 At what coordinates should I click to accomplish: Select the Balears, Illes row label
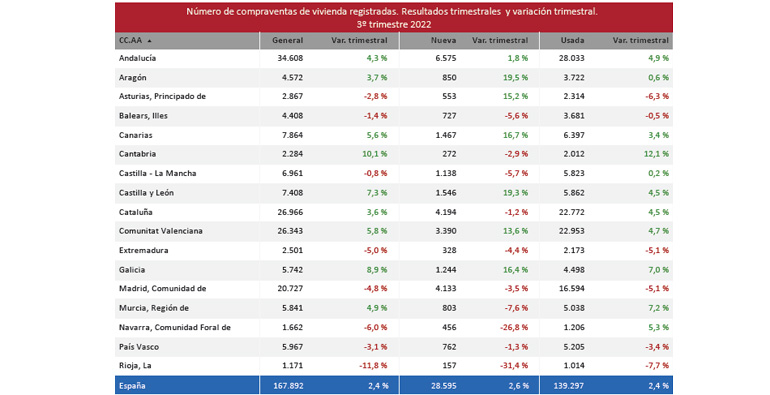(143, 116)
